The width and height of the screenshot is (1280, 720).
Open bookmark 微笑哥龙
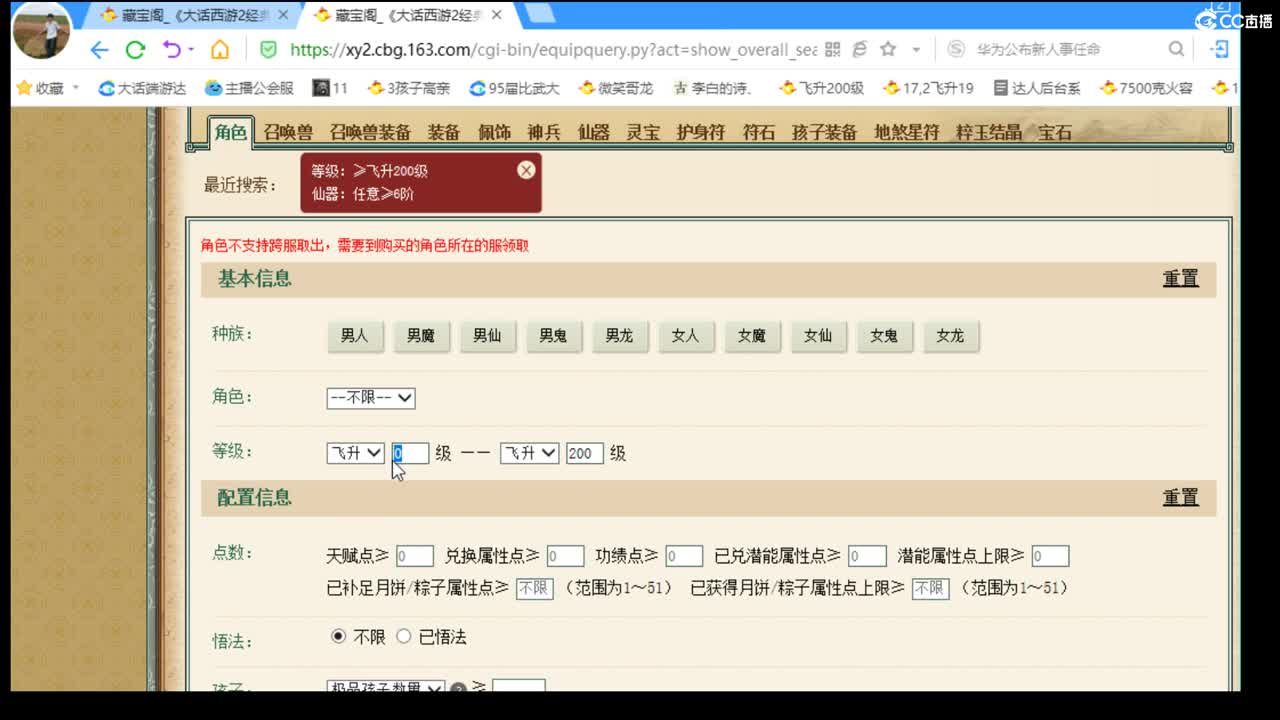point(616,88)
